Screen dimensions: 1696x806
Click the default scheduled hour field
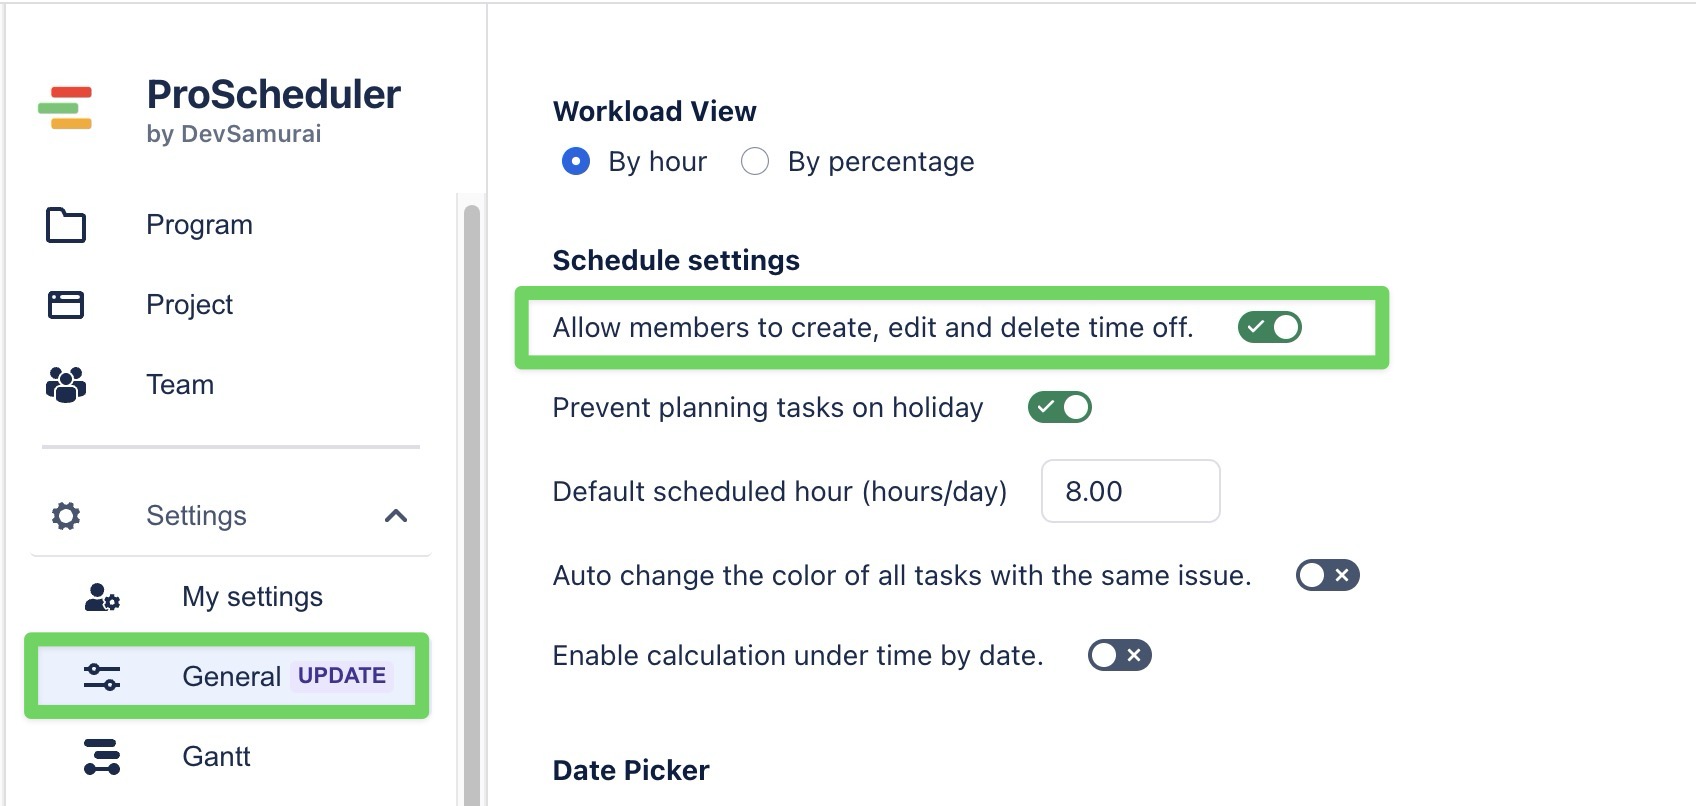1130,491
